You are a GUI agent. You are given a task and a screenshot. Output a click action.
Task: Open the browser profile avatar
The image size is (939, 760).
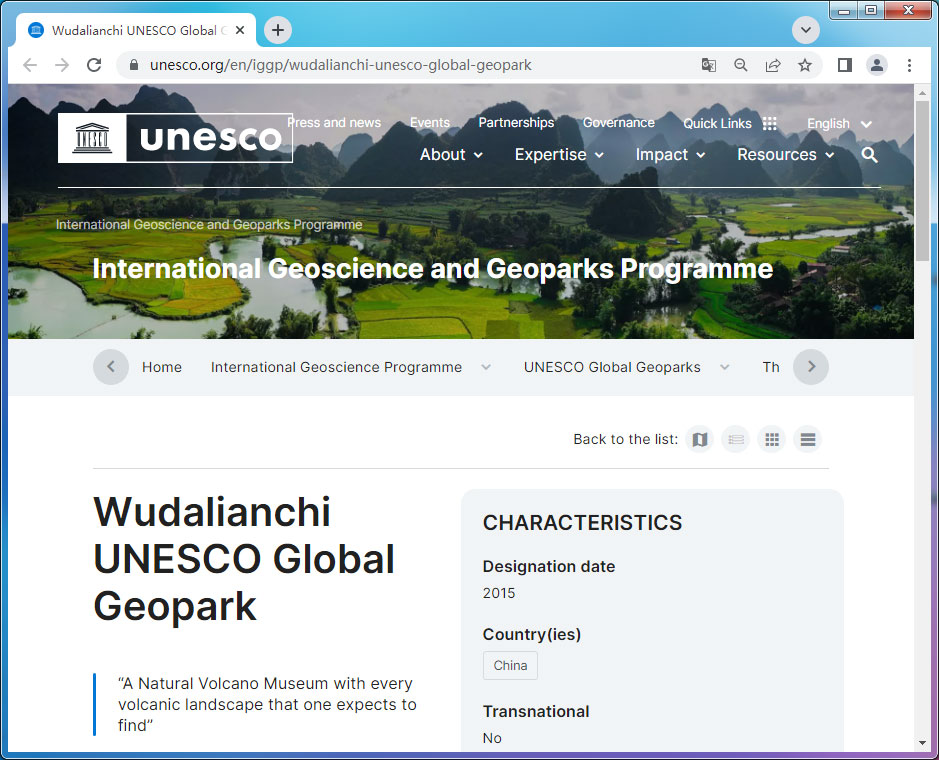point(877,65)
